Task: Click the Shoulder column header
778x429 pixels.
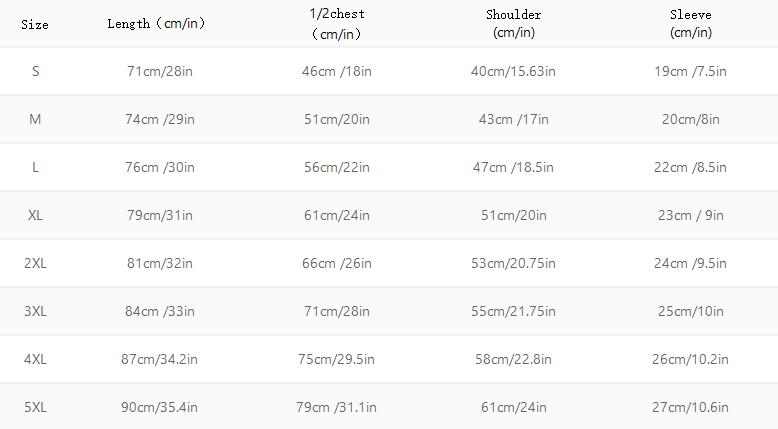Action: [x=513, y=24]
